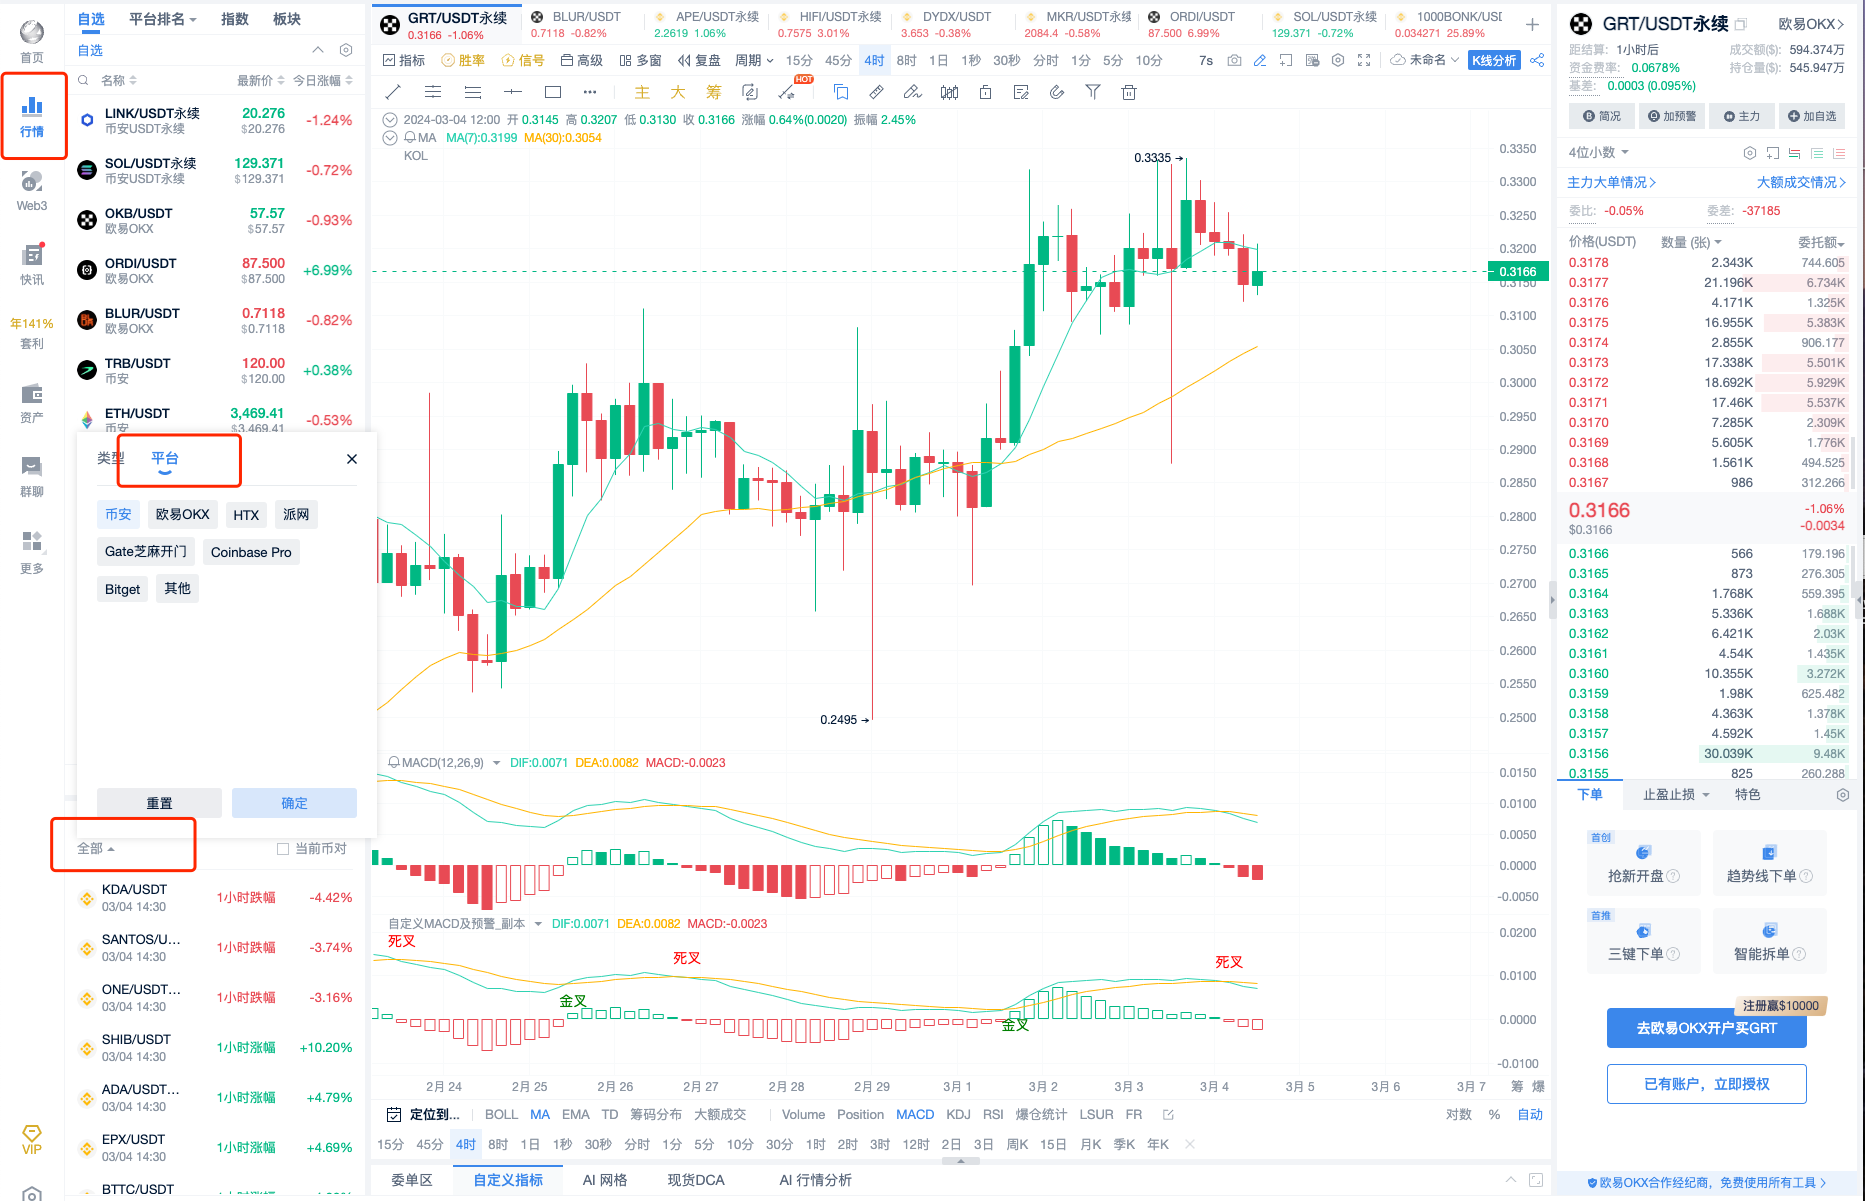Image resolution: width=1865 pixels, height=1201 pixels.
Task: Take a chart screenshot with camera icon
Action: click(1234, 61)
